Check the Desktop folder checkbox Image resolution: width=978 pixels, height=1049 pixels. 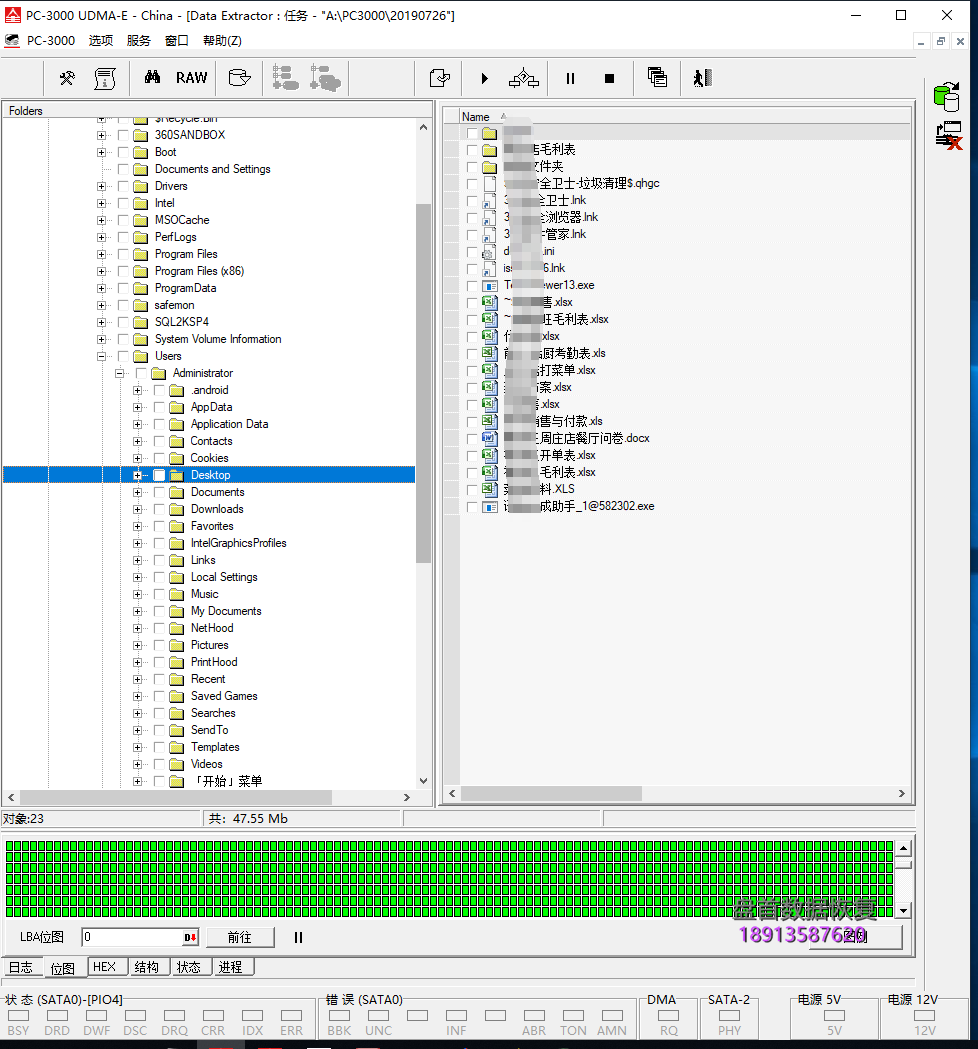(159, 475)
